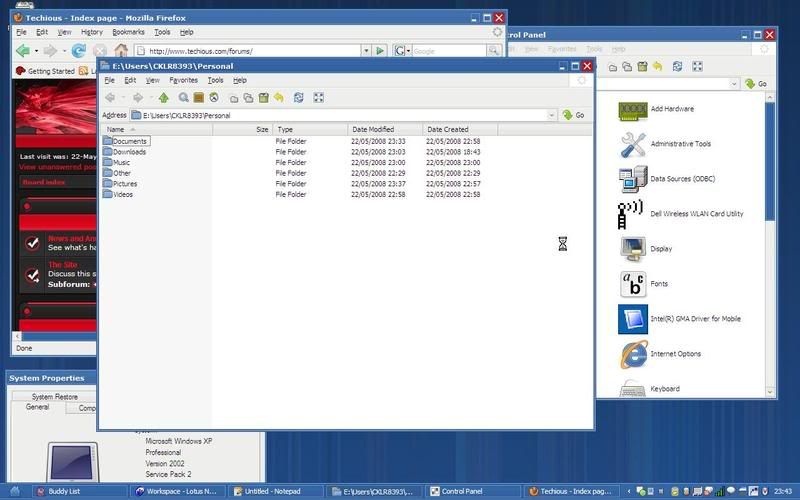The width and height of the screenshot is (800, 500).
Task: Click Control Panel taskbar button
Action: 472,491
